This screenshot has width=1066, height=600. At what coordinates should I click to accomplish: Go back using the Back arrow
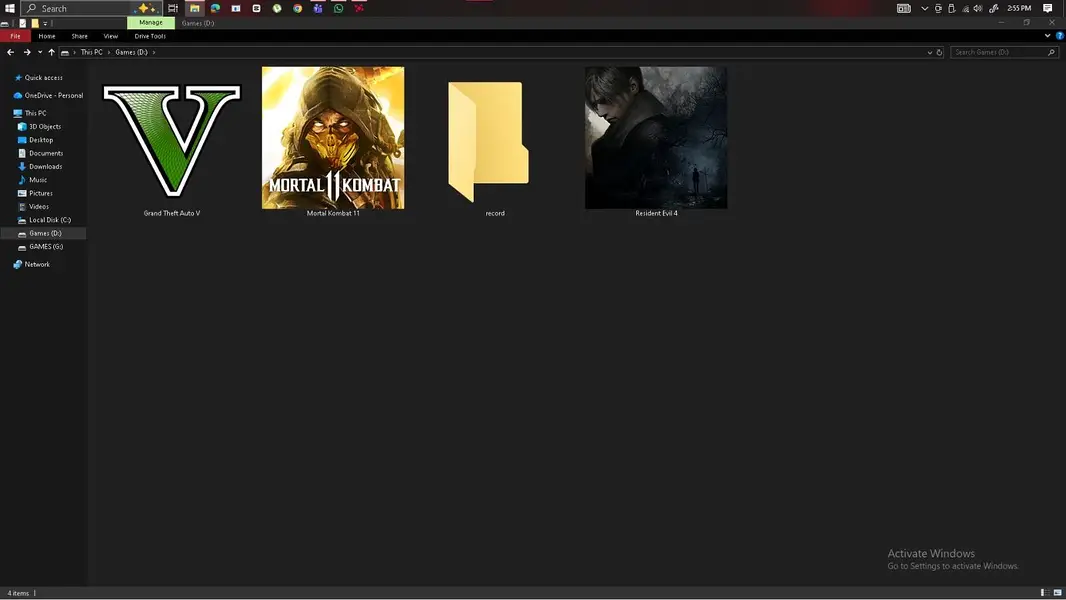(x=10, y=52)
